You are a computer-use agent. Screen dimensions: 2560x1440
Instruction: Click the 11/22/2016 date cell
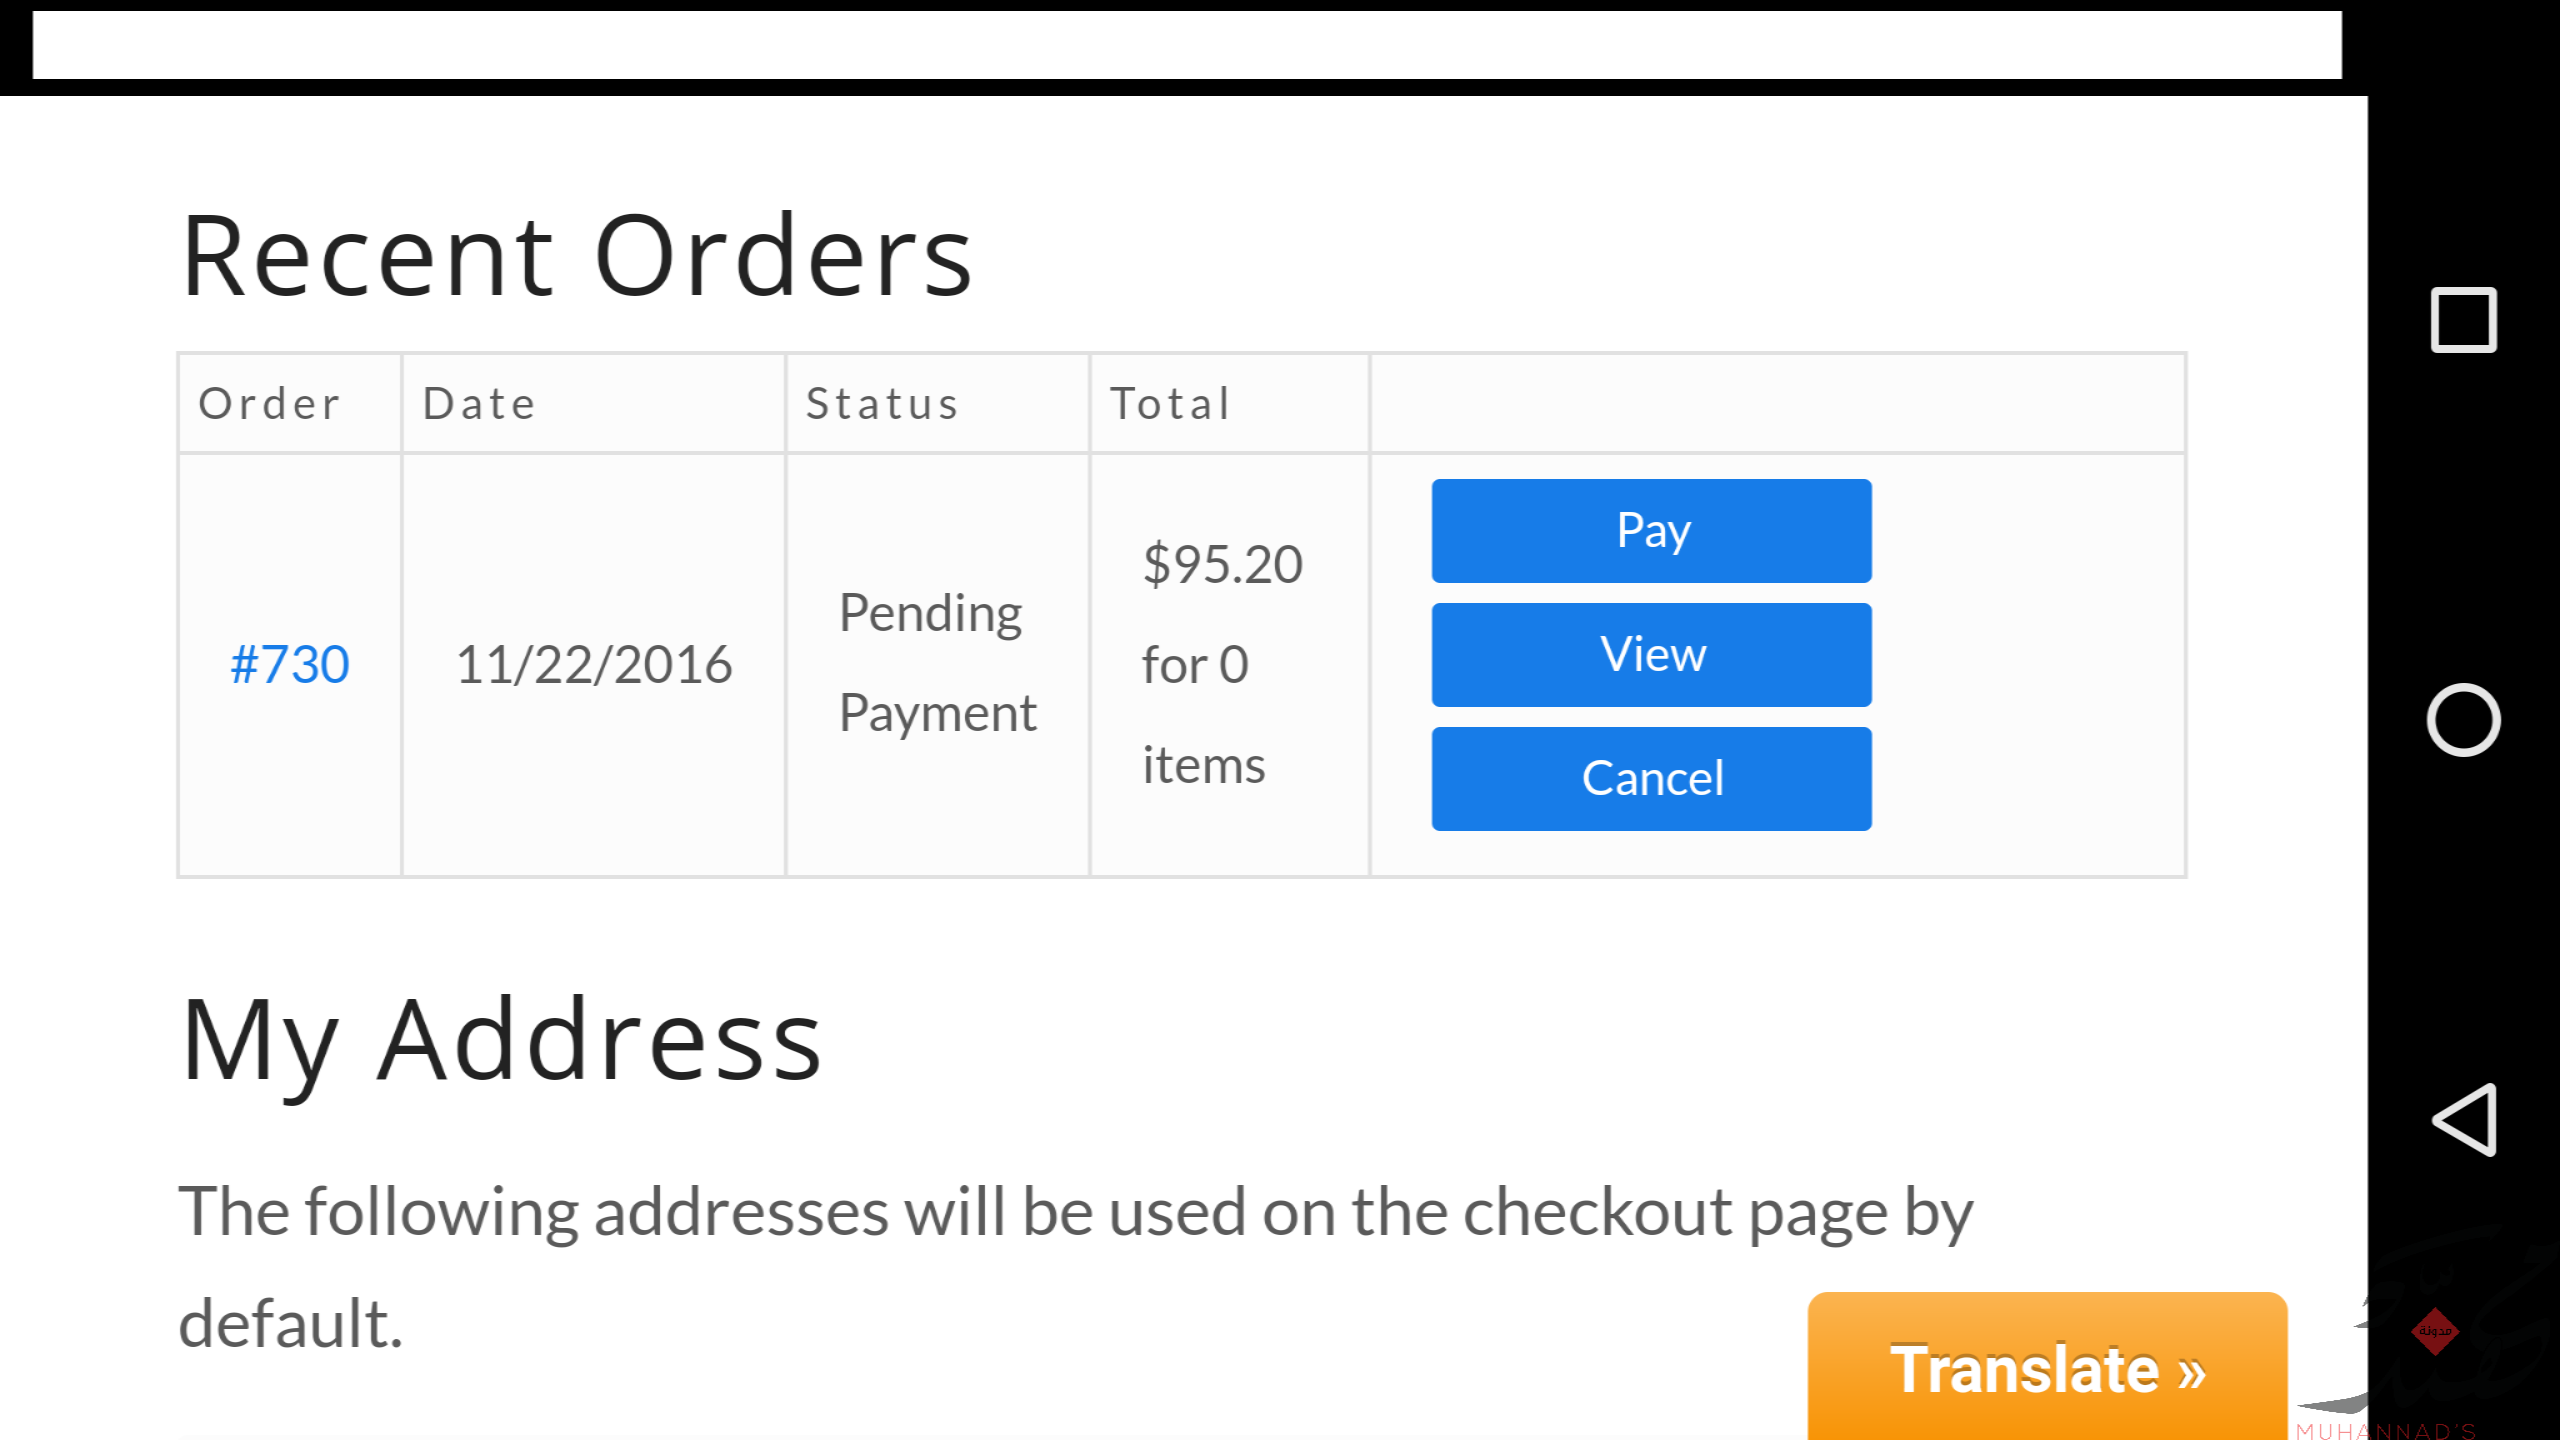point(594,665)
